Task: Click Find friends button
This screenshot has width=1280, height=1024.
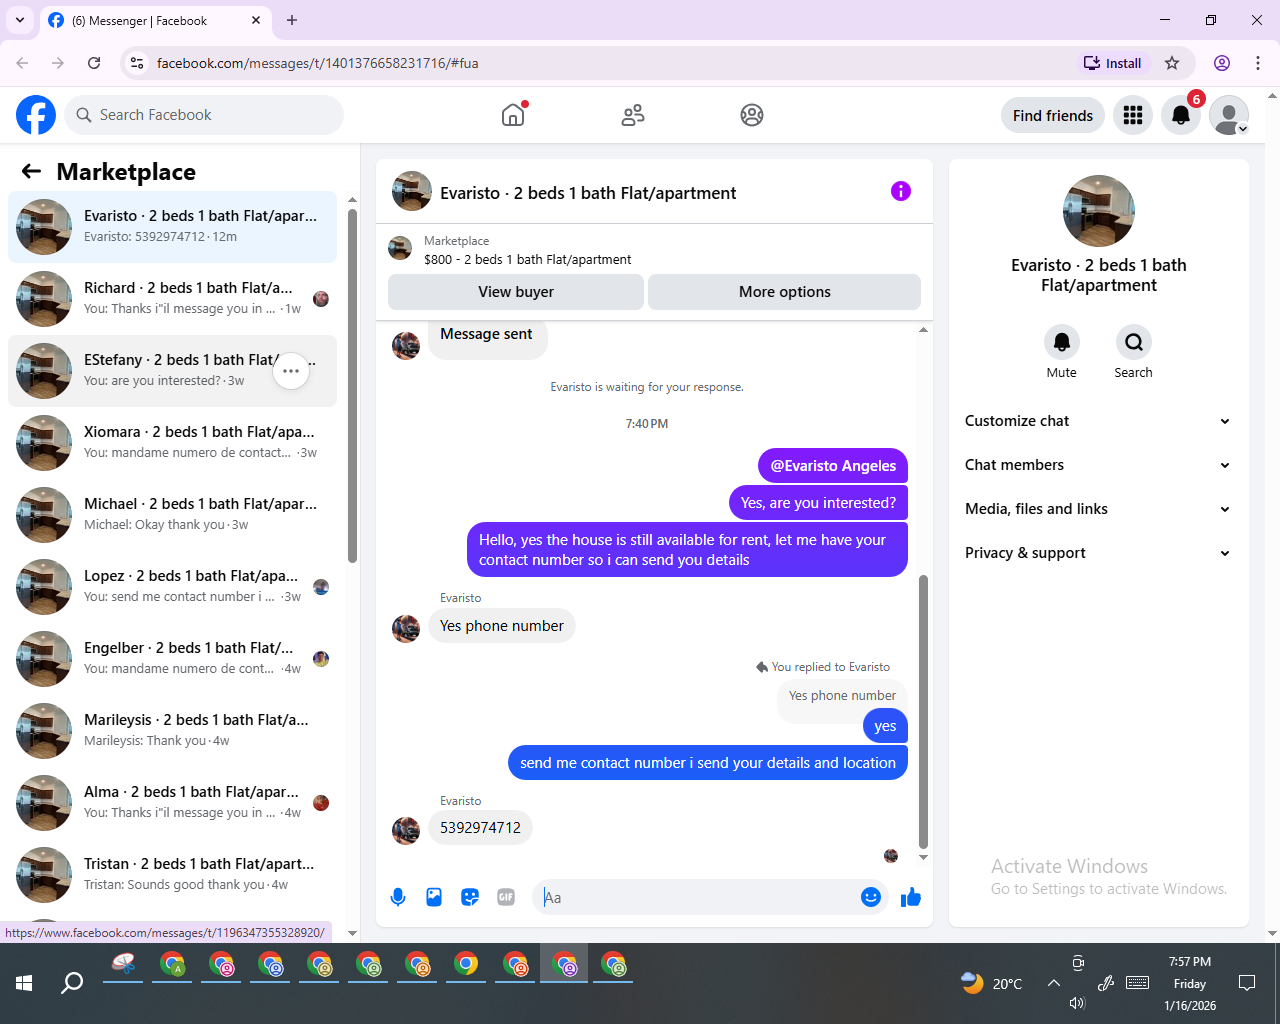Action: click(1053, 115)
